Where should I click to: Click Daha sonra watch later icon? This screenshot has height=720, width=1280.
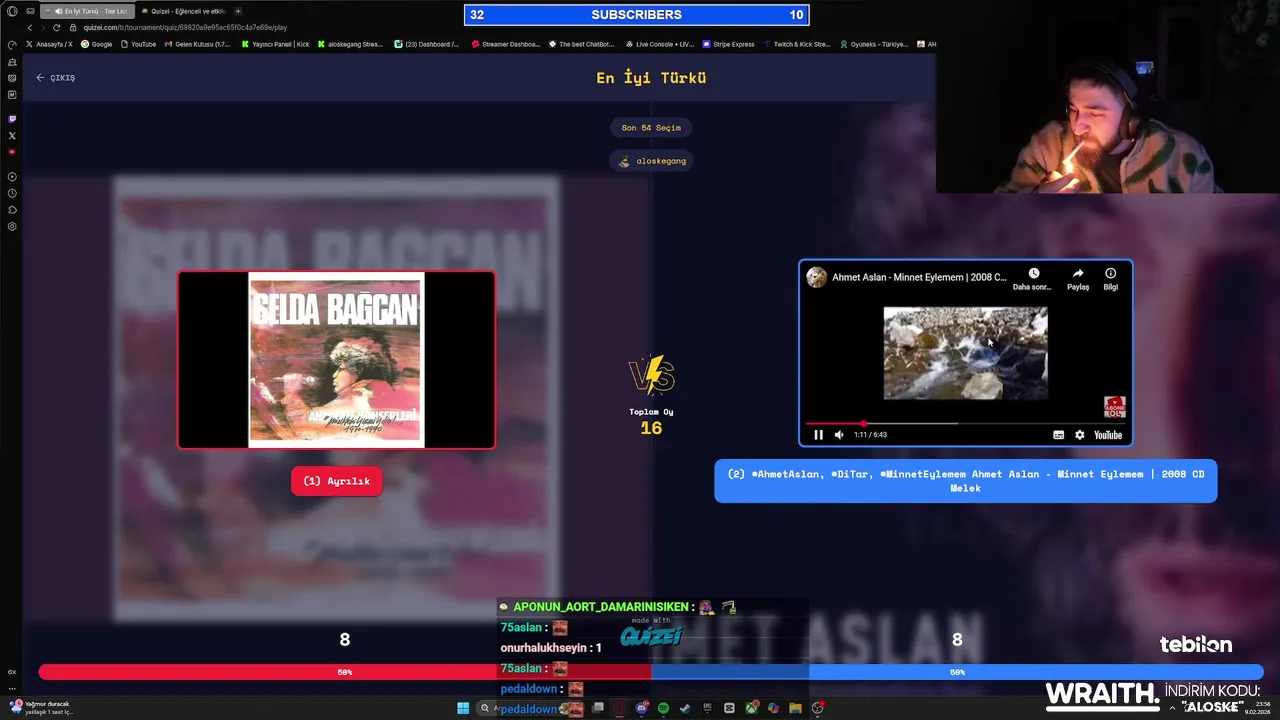click(x=1033, y=279)
